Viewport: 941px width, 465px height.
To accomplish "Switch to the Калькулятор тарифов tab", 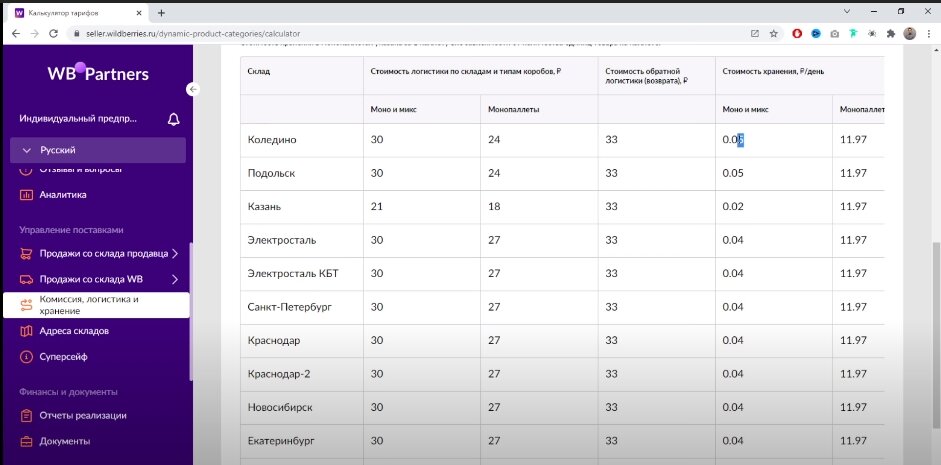I will (78, 13).
